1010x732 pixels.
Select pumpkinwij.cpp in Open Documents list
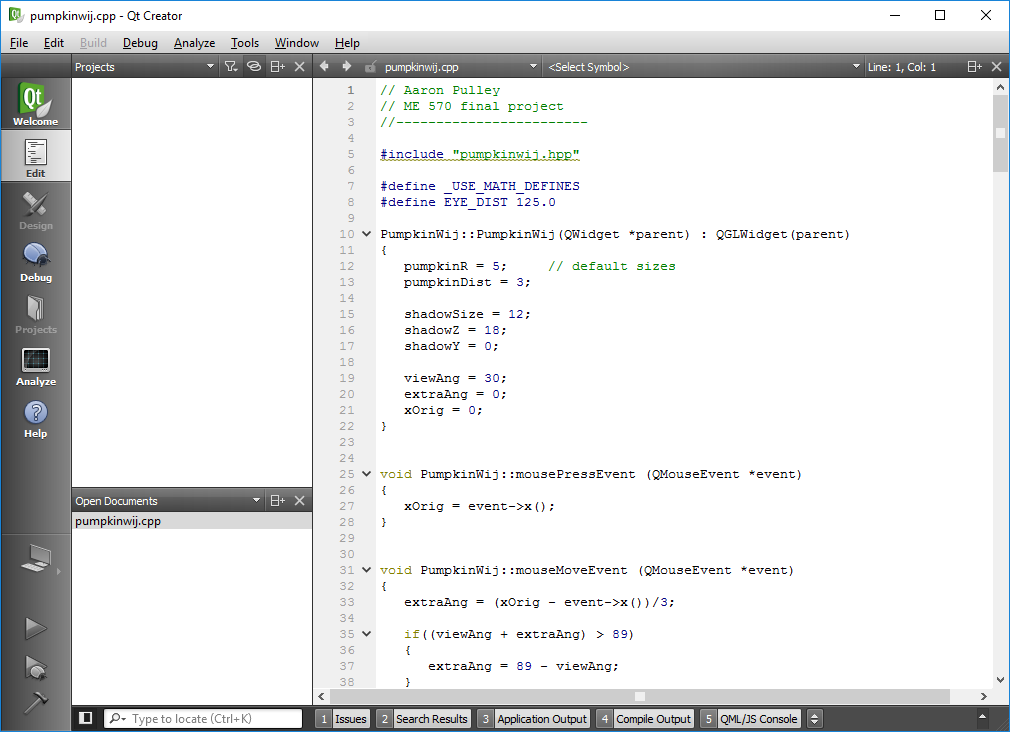point(192,521)
